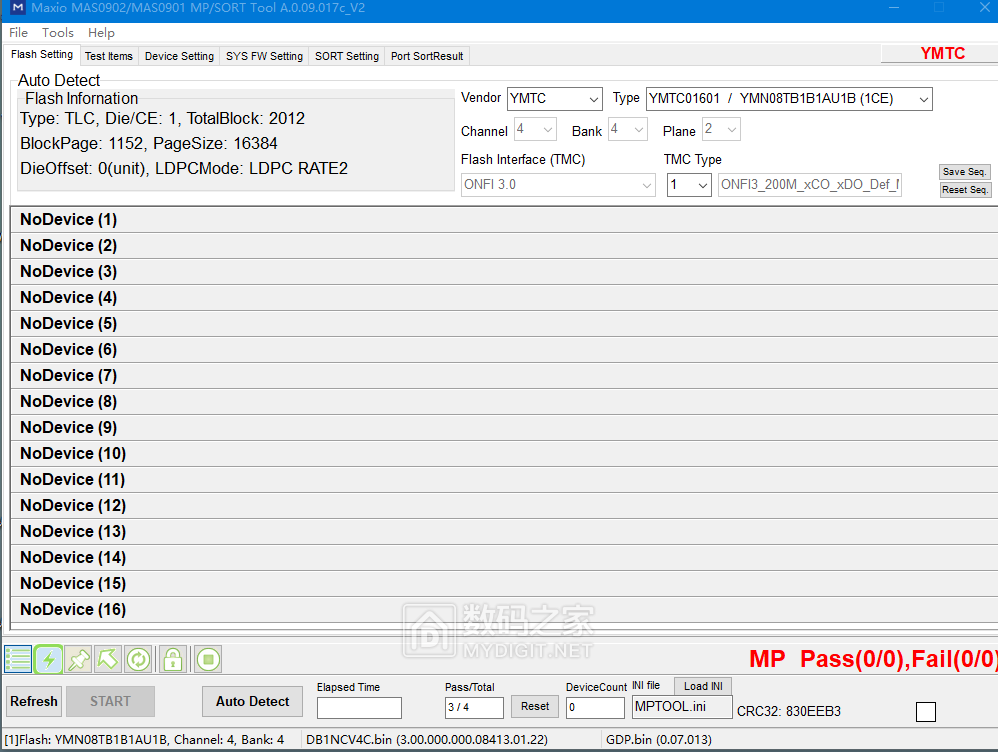Select the NoDevice (11) row
The height and width of the screenshot is (752, 998).
click(x=504, y=479)
